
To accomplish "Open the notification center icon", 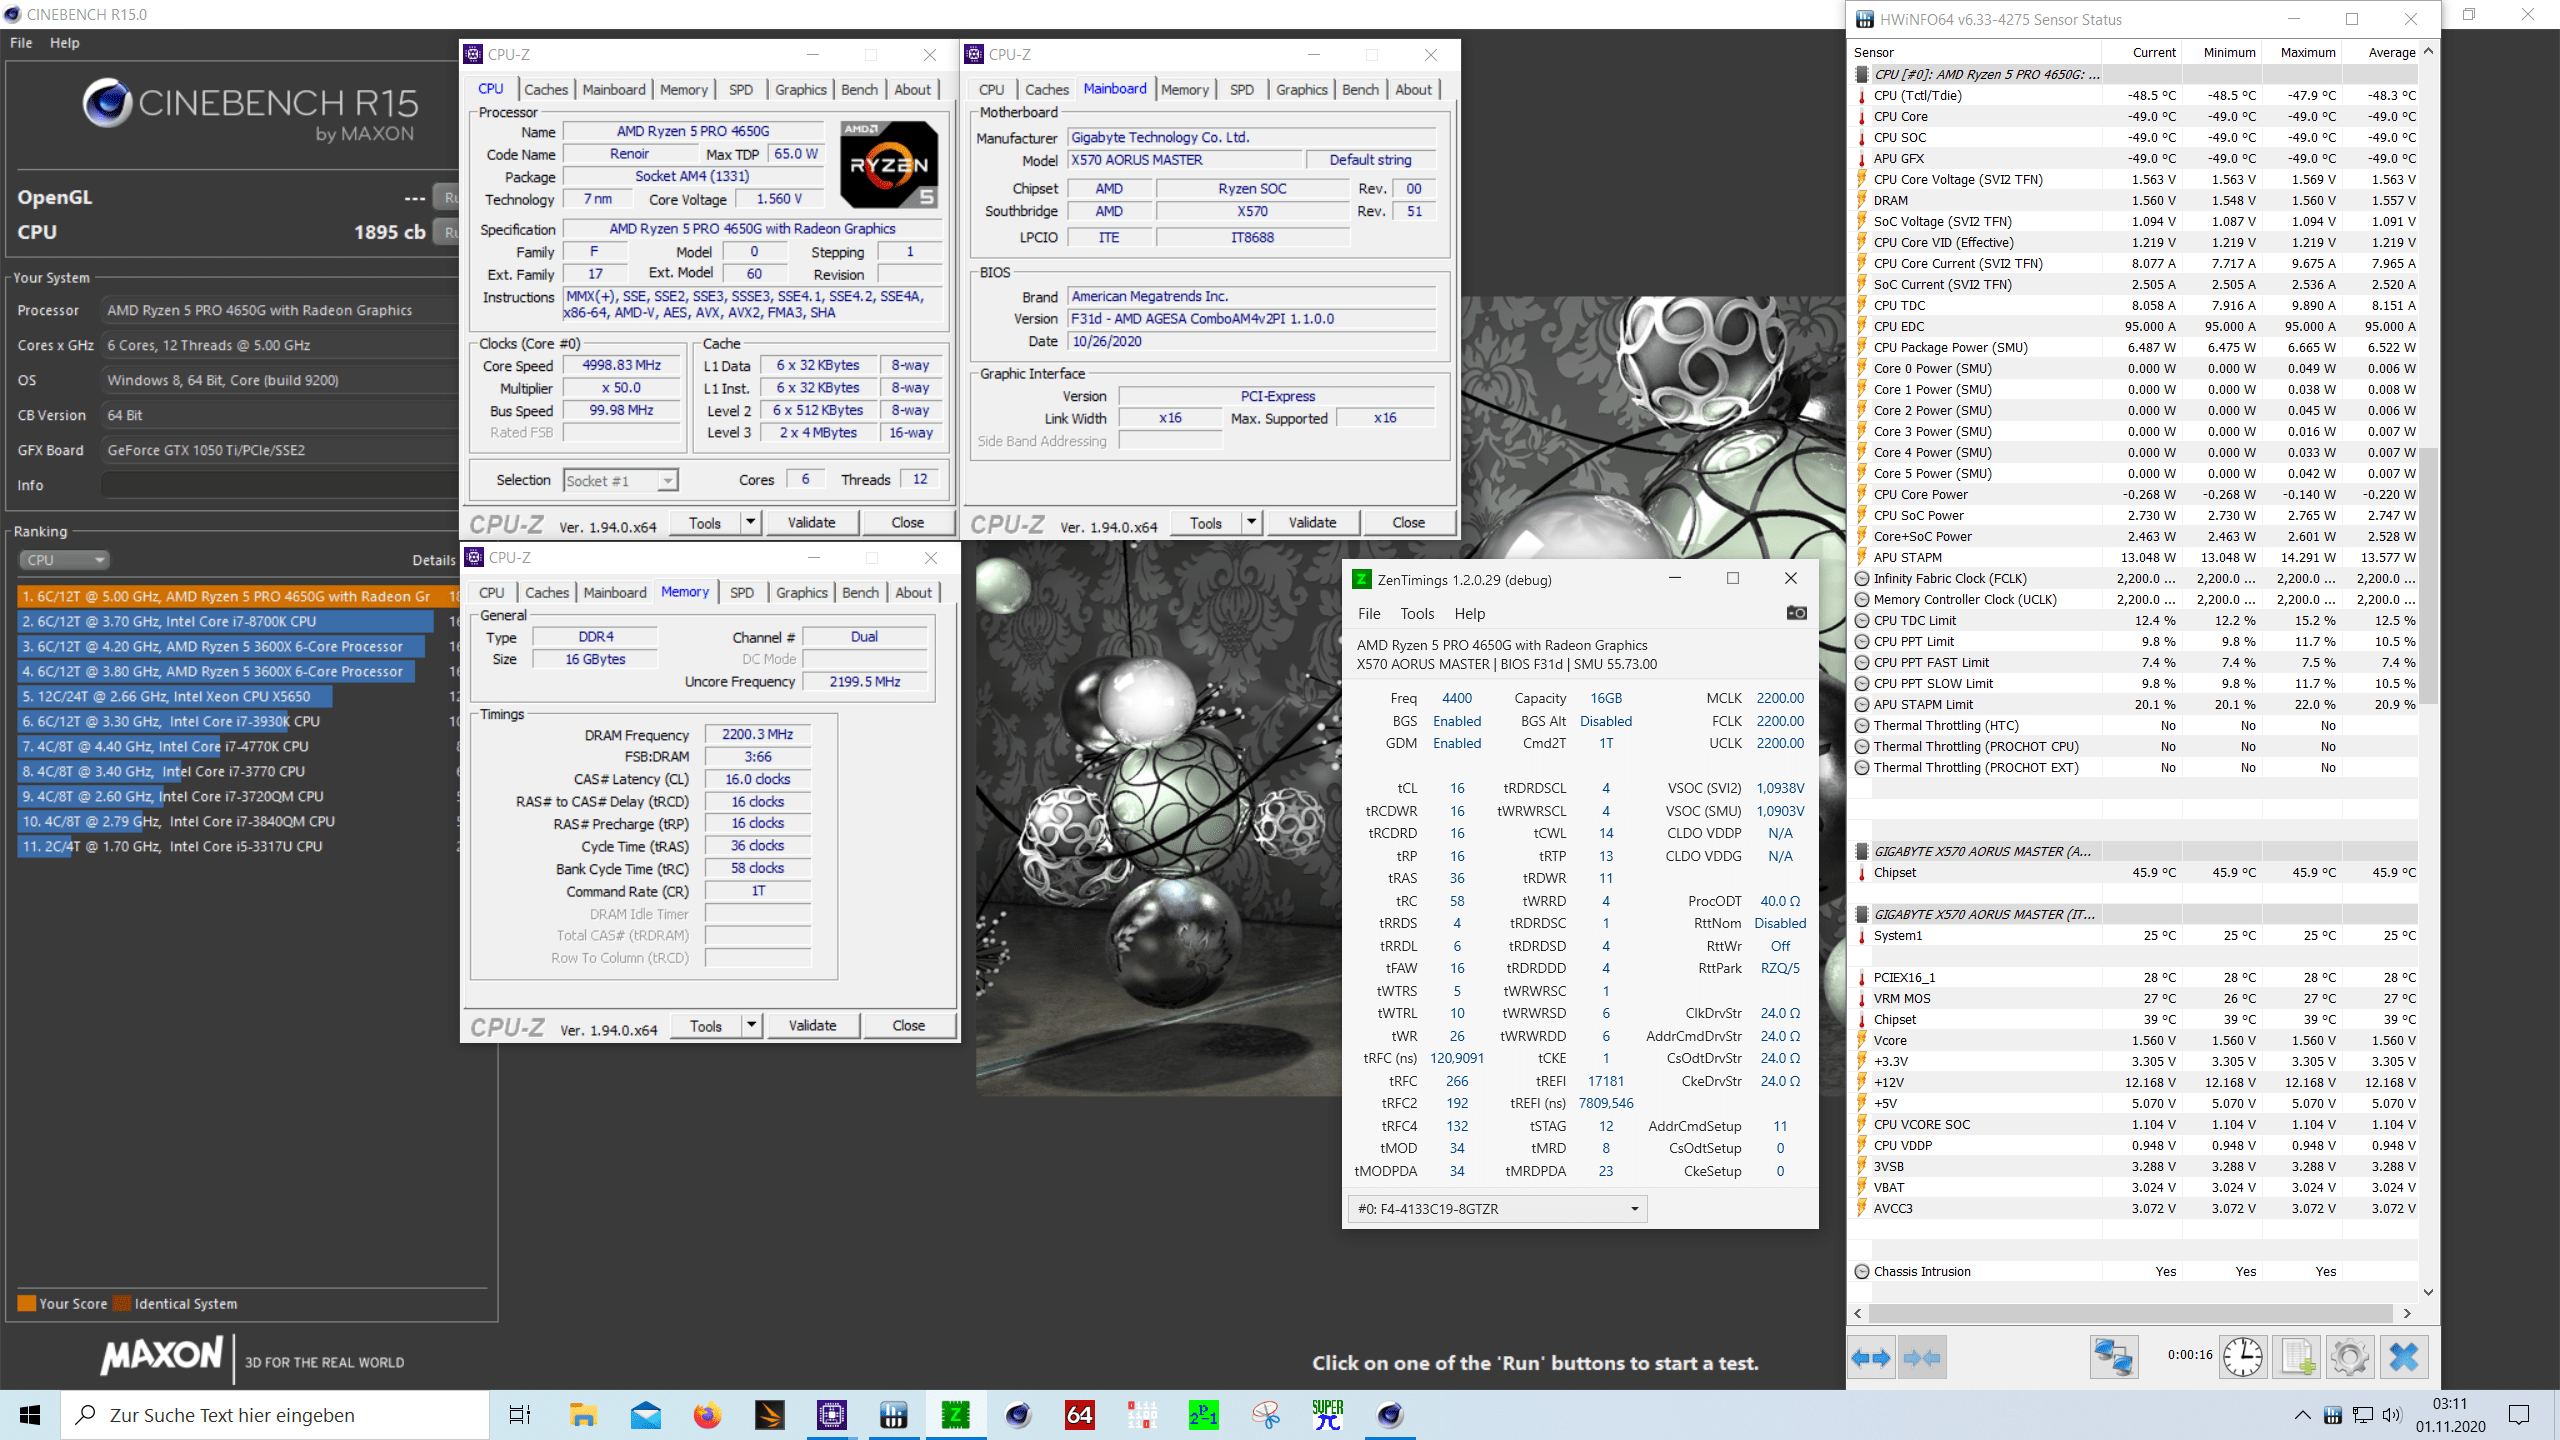I will [x=2519, y=1415].
